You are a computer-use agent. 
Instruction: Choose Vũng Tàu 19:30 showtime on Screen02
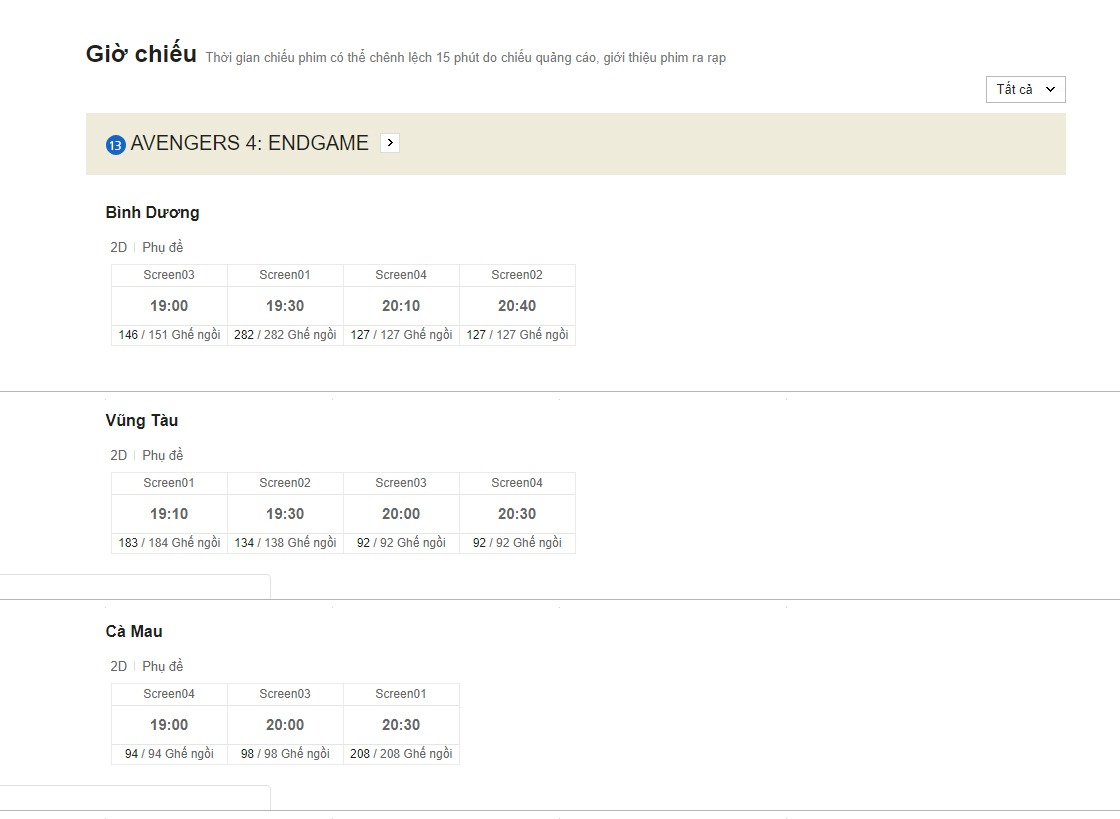(285, 514)
